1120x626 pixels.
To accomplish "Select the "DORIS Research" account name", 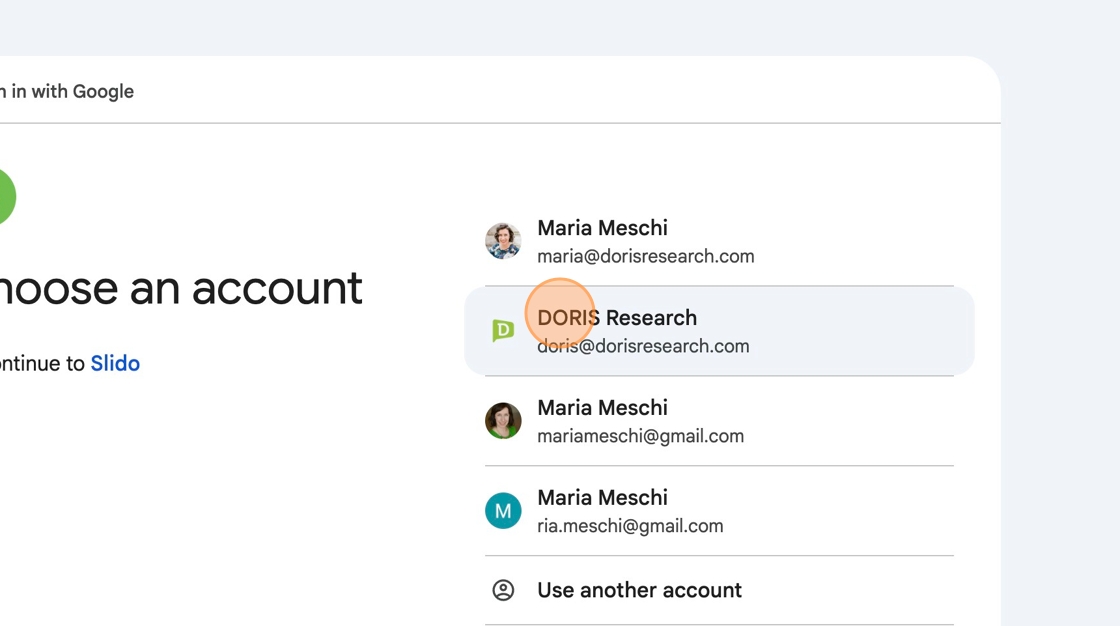I will coord(617,318).
